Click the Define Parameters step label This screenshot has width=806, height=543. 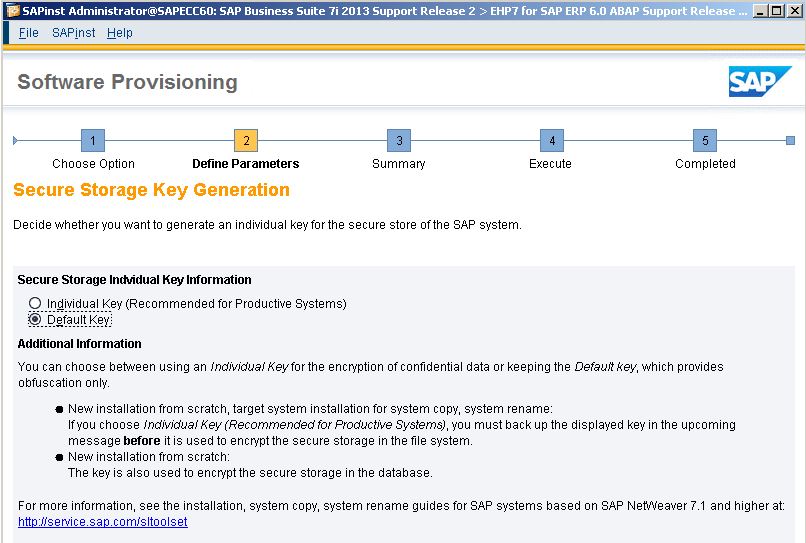246,164
